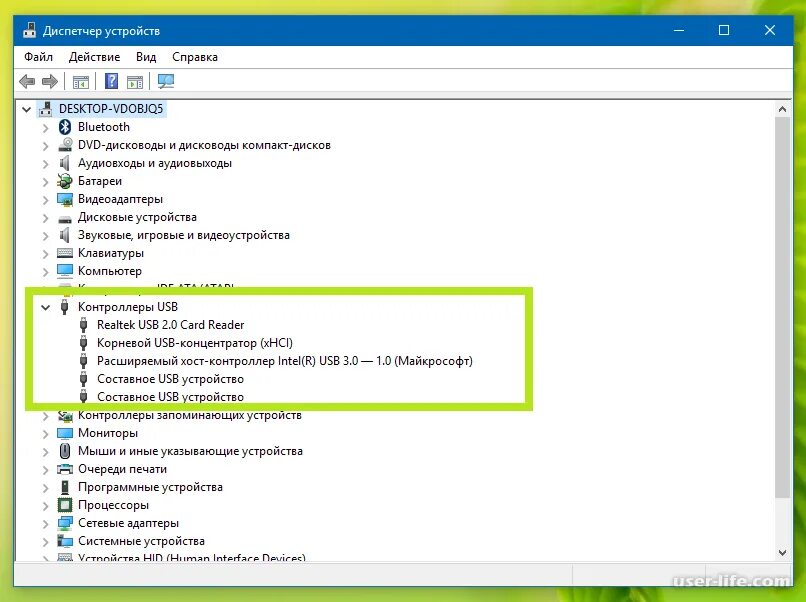
Task: Click the sound, game and video devices icon
Action: 65,235
